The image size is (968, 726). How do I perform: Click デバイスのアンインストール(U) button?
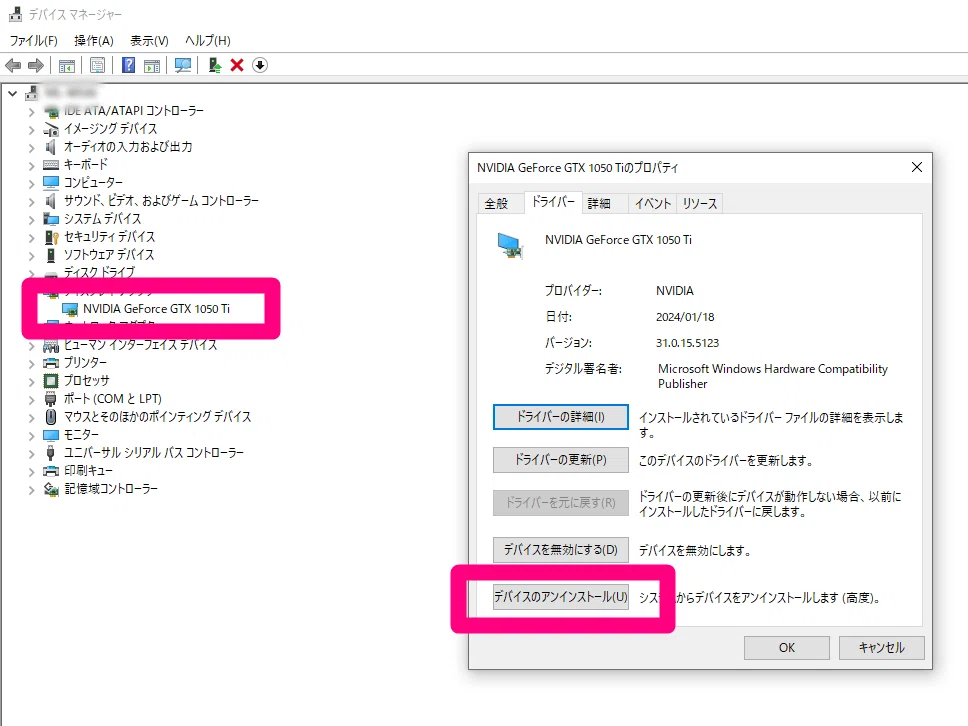[x=561, y=597]
